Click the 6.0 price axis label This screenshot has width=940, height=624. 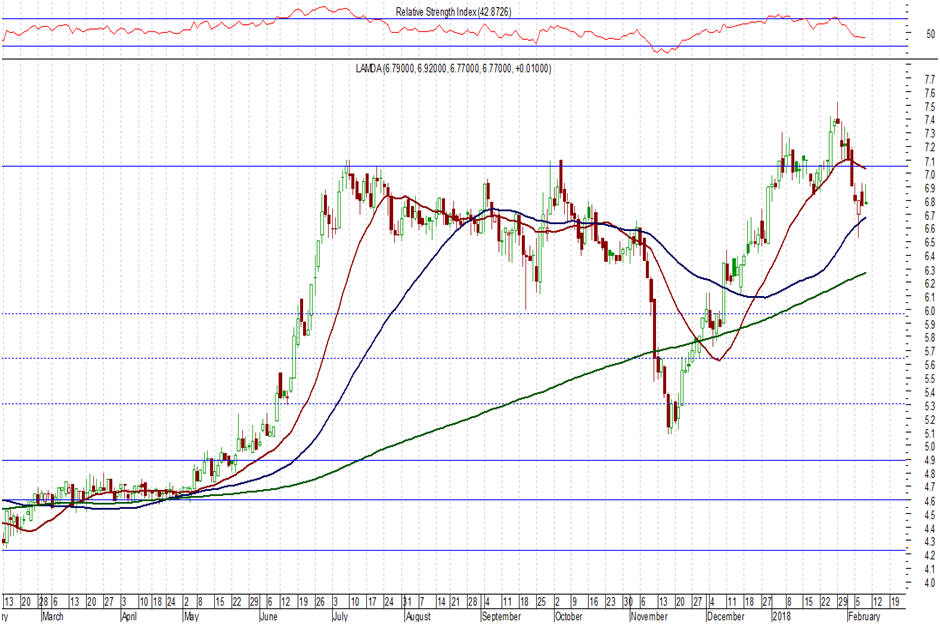click(x=930, y=311)
